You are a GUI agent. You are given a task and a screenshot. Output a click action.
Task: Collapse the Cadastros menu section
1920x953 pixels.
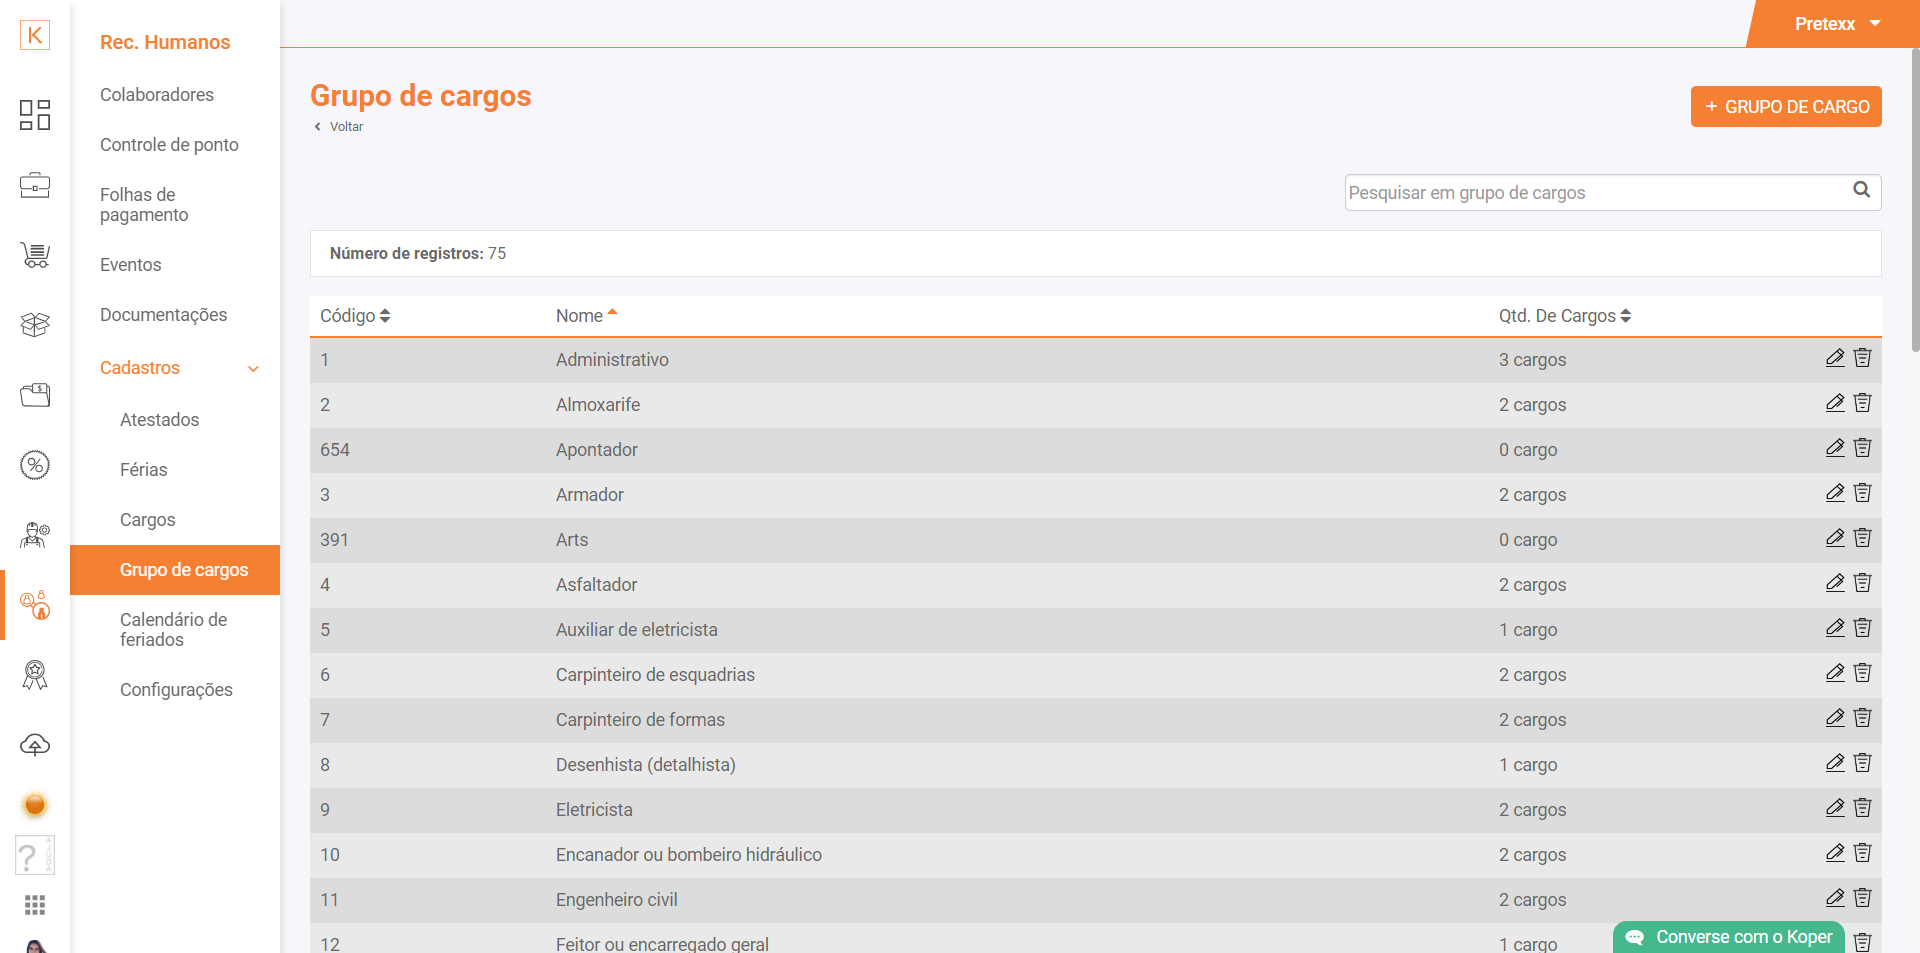click(x=253, y=369)
